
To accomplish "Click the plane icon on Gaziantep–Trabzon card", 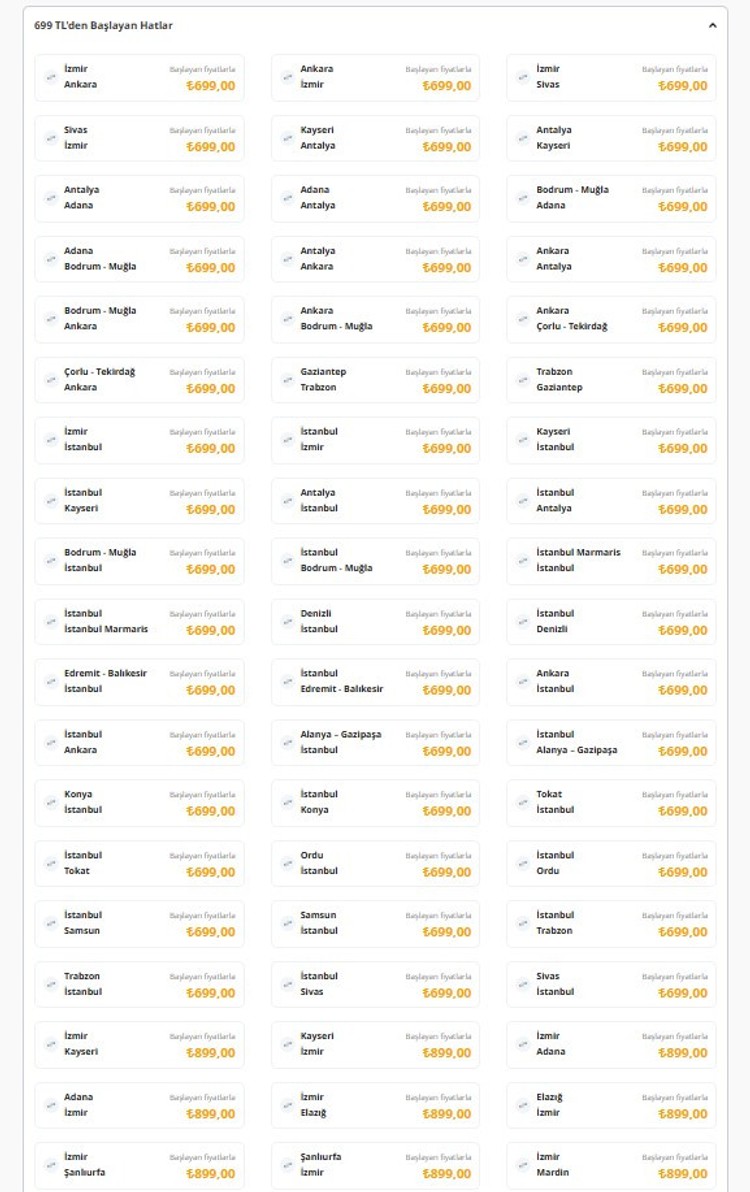I will pyautogui.click(x=287, y=379).
